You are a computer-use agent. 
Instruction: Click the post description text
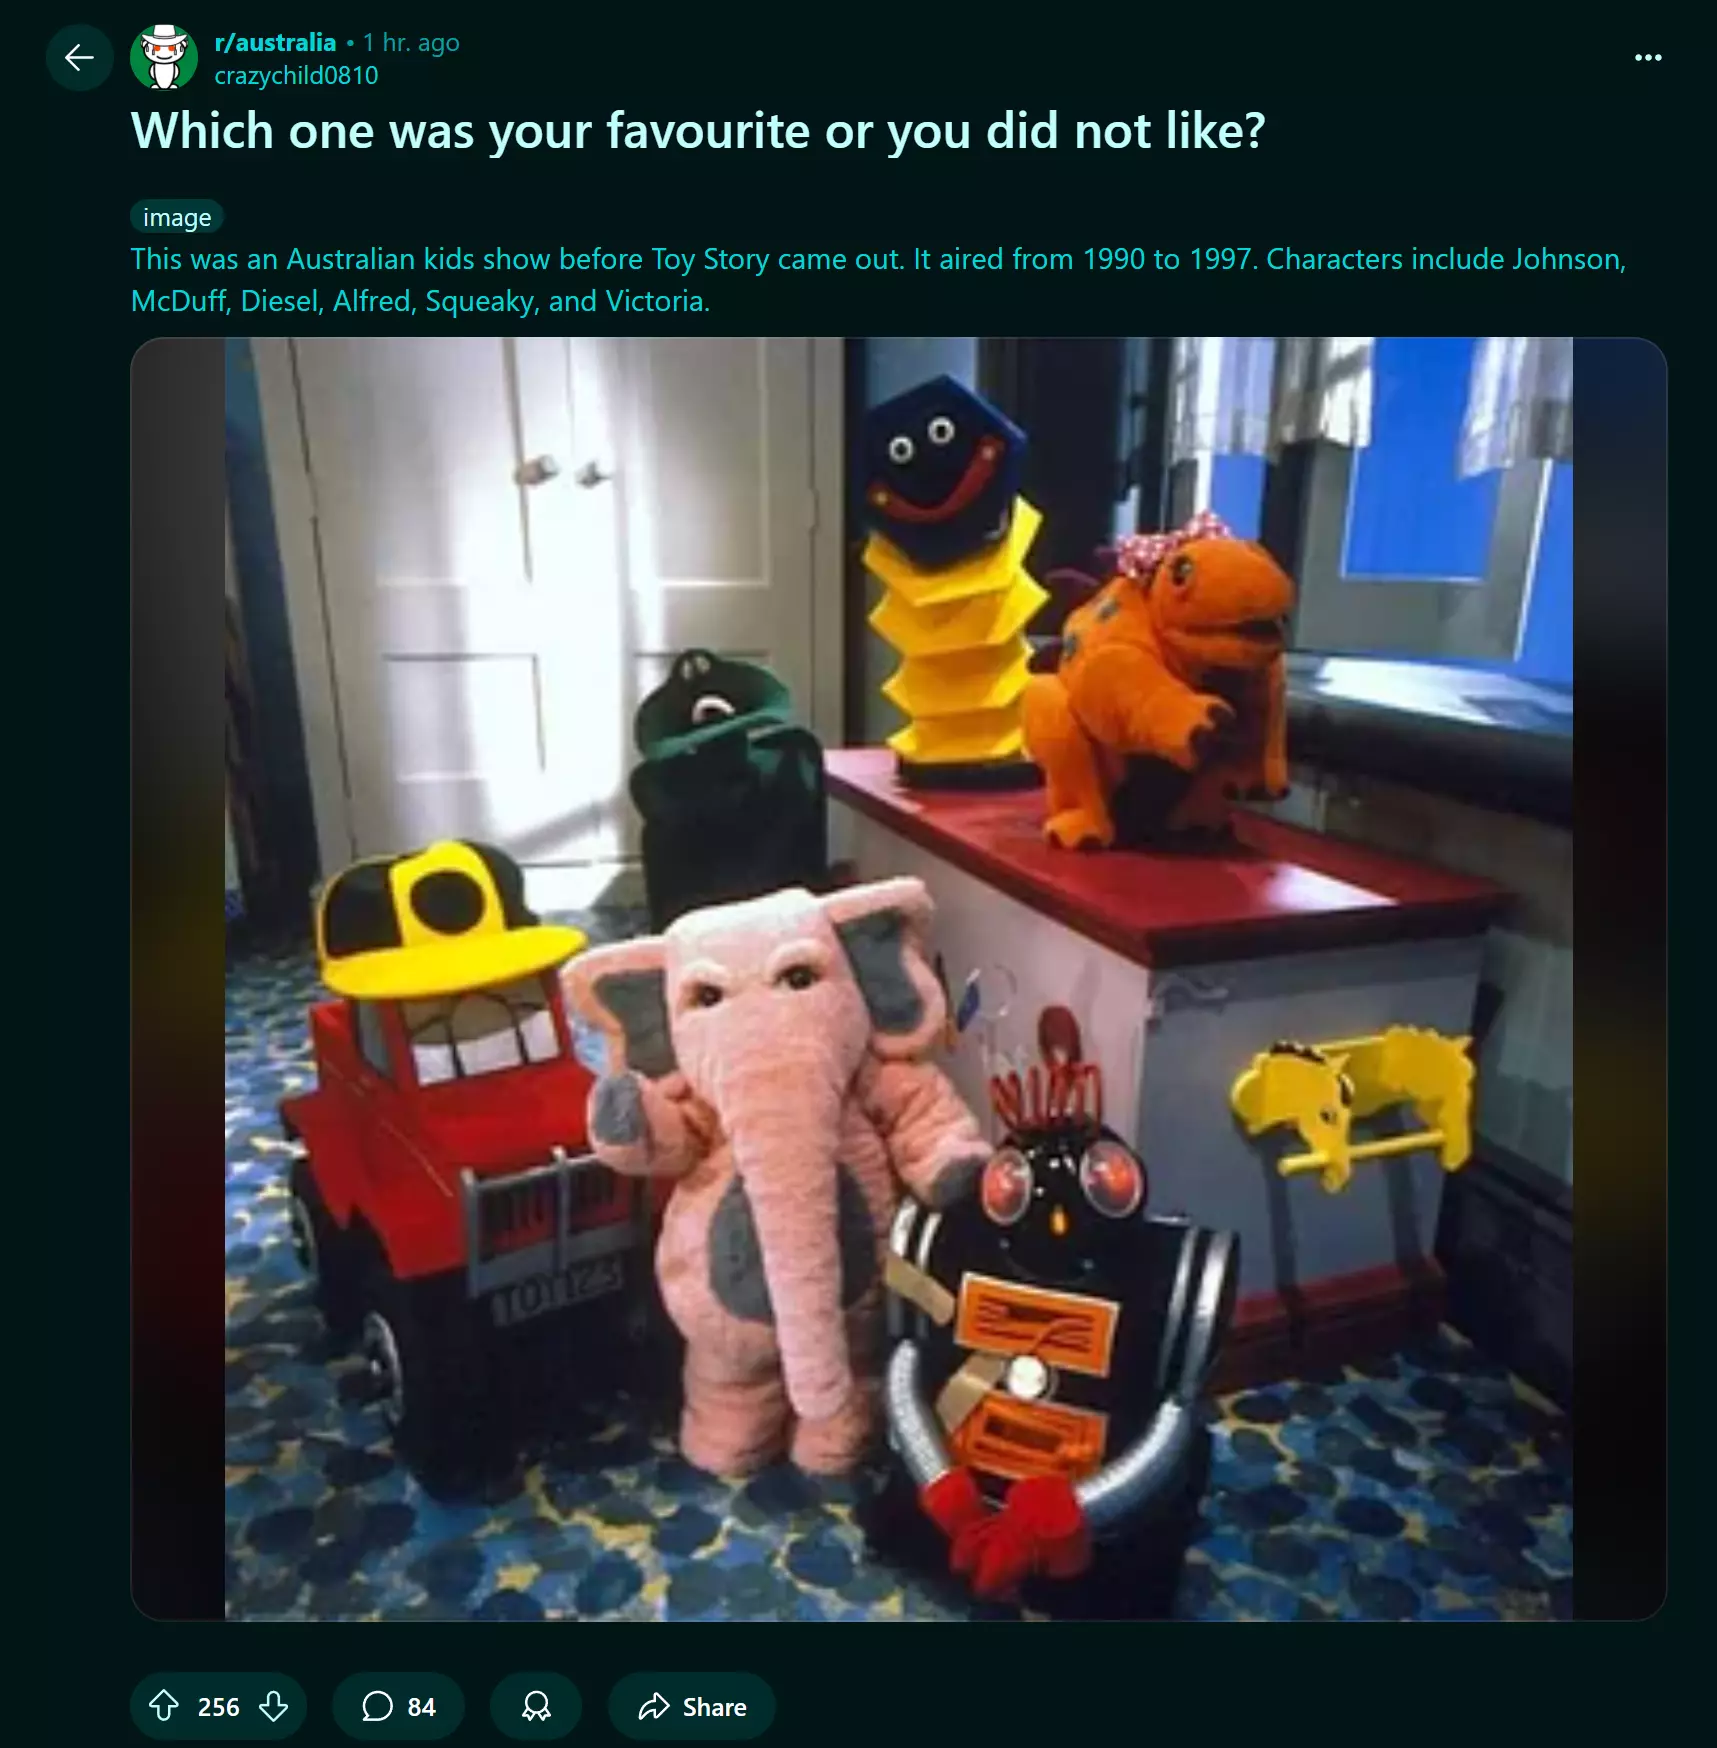[x=878, y=280]
